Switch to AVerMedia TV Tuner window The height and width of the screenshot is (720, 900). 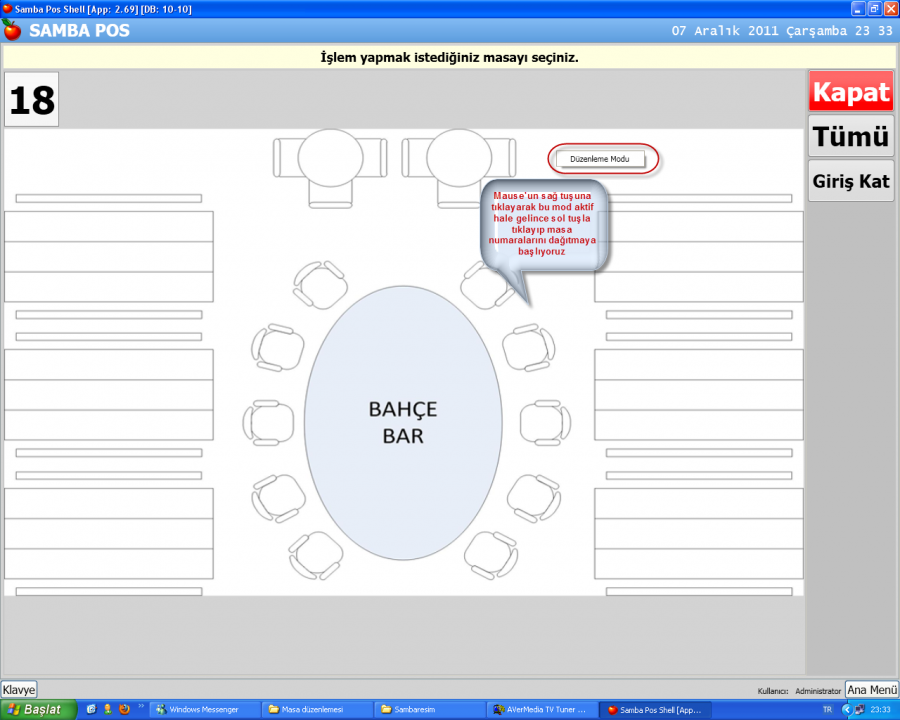click(542, 710)
